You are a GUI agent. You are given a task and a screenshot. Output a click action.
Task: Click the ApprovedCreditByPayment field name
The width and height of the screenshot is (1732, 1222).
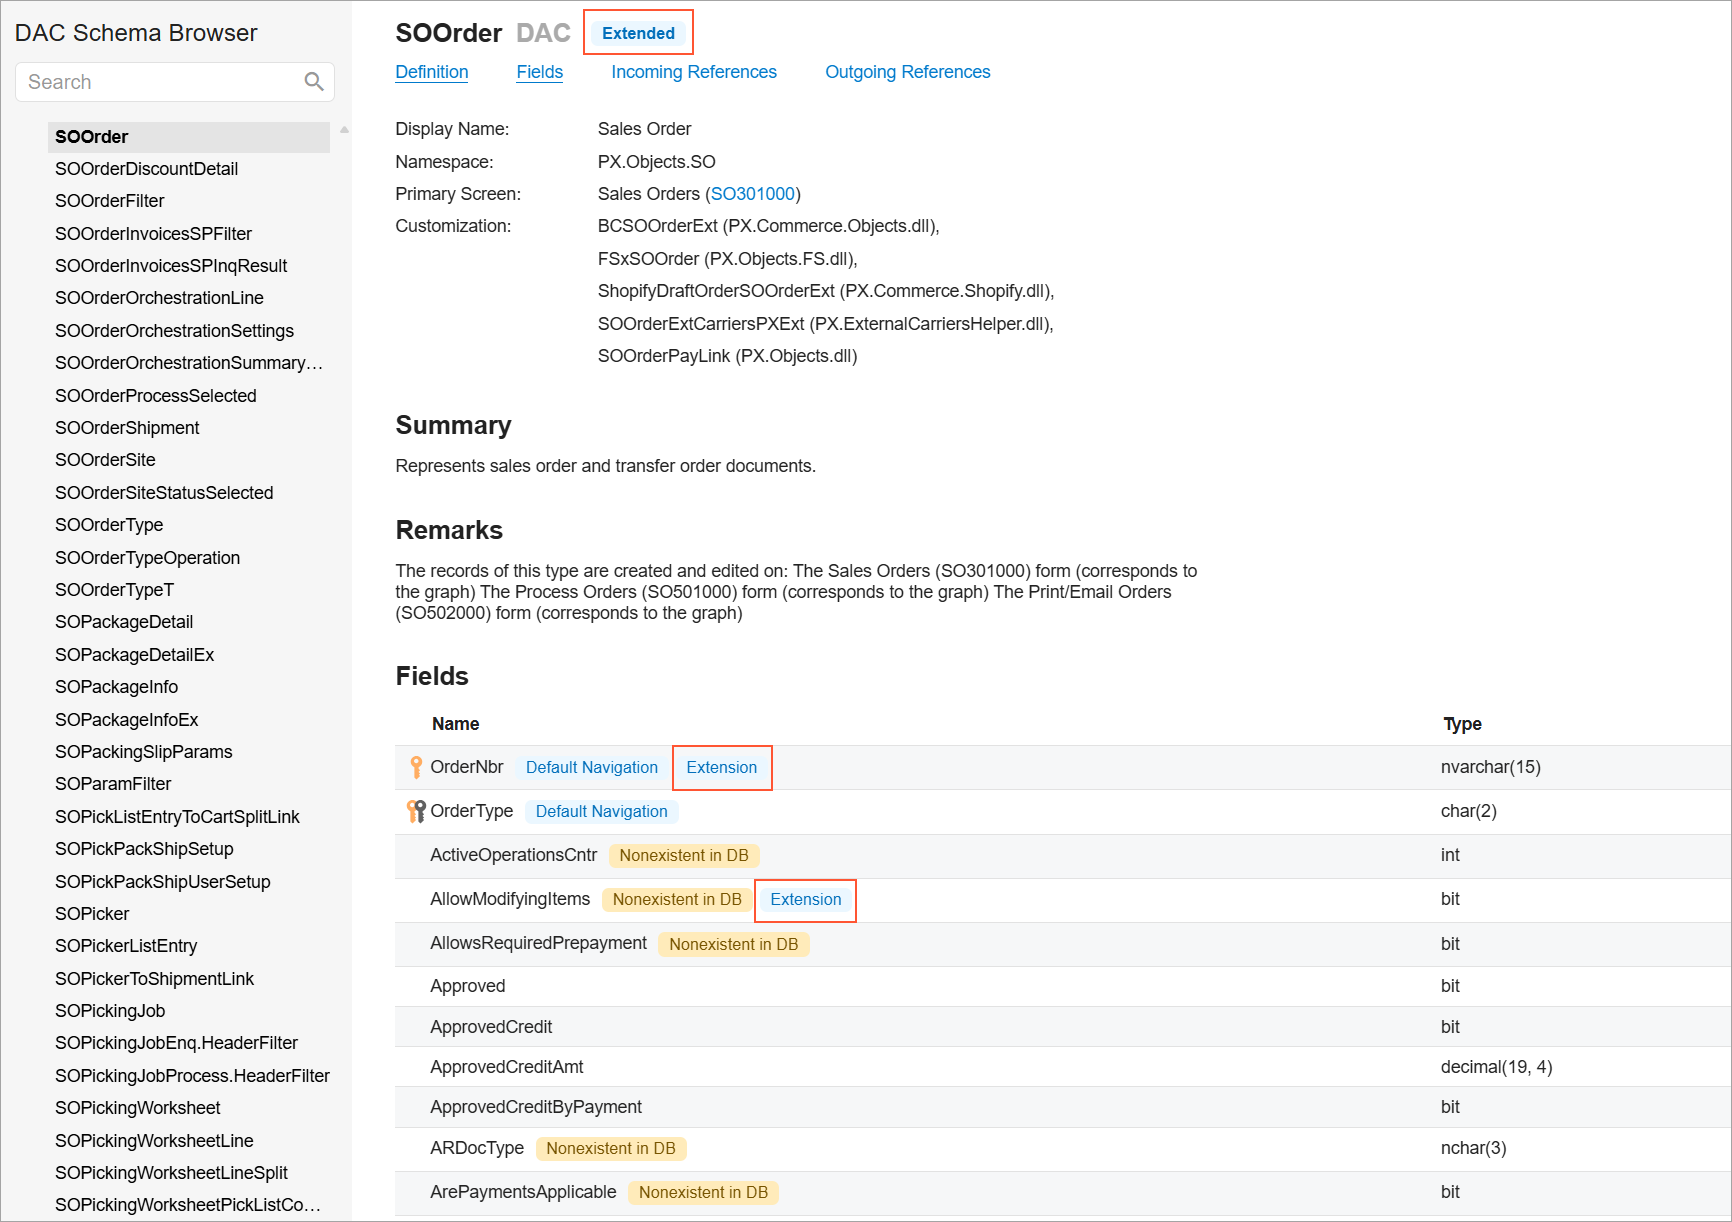click(536, 1107)
